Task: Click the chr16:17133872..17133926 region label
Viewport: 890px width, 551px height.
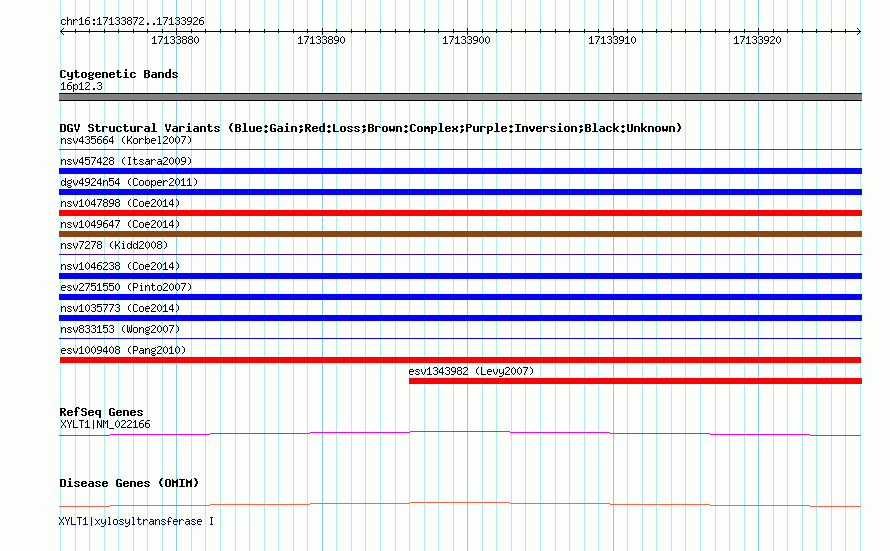Action: point(132,21)
